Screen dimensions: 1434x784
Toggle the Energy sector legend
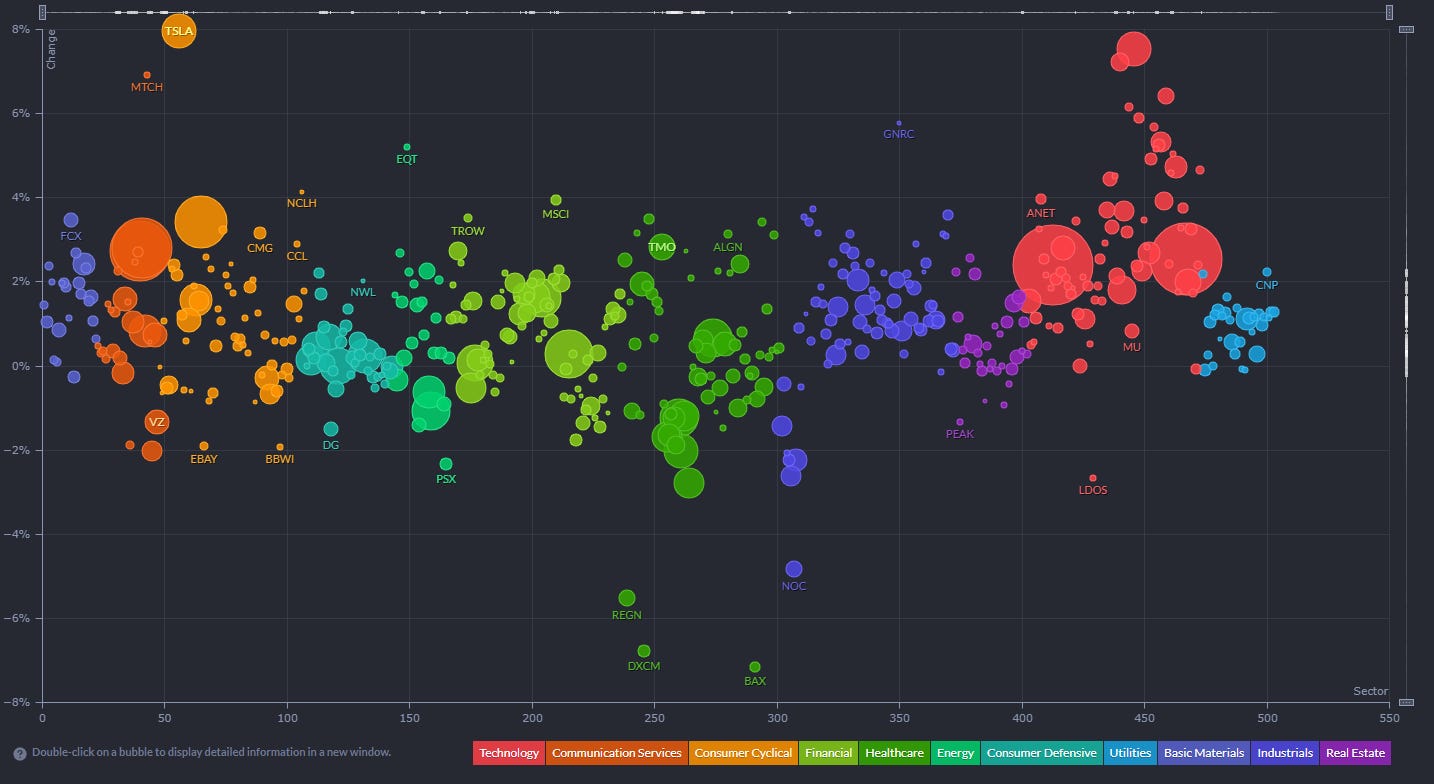coord(955,753)
